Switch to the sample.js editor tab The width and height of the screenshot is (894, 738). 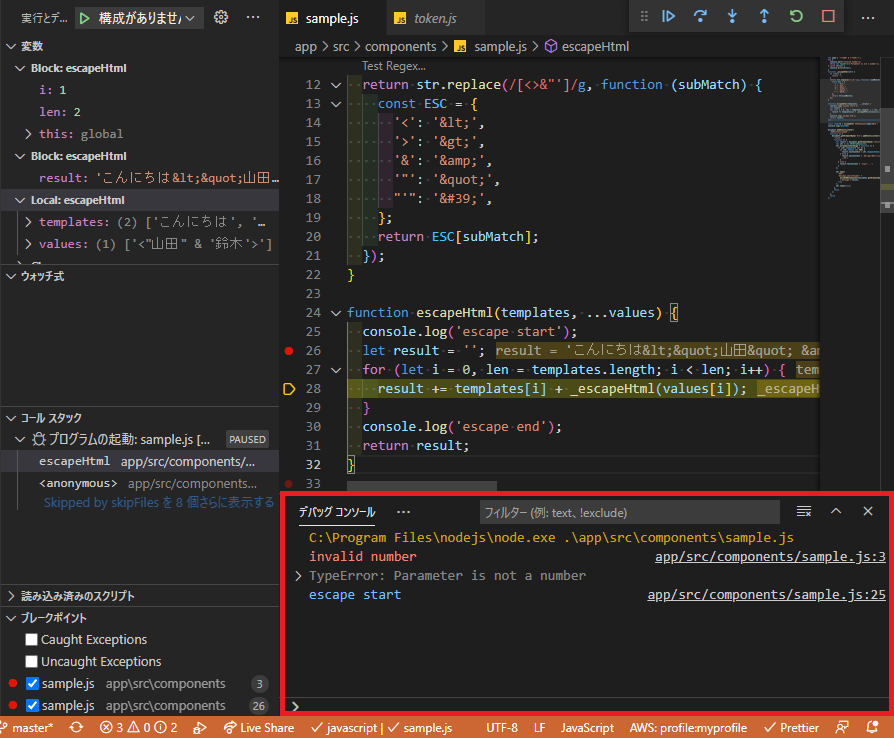click(x=331, y=18)
